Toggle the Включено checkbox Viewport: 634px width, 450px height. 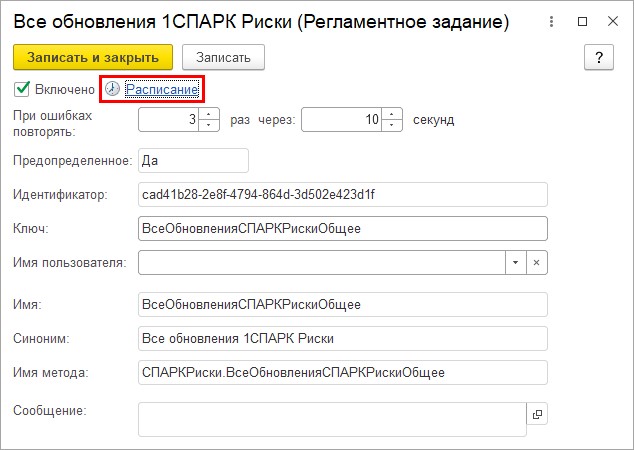[22, 89]
